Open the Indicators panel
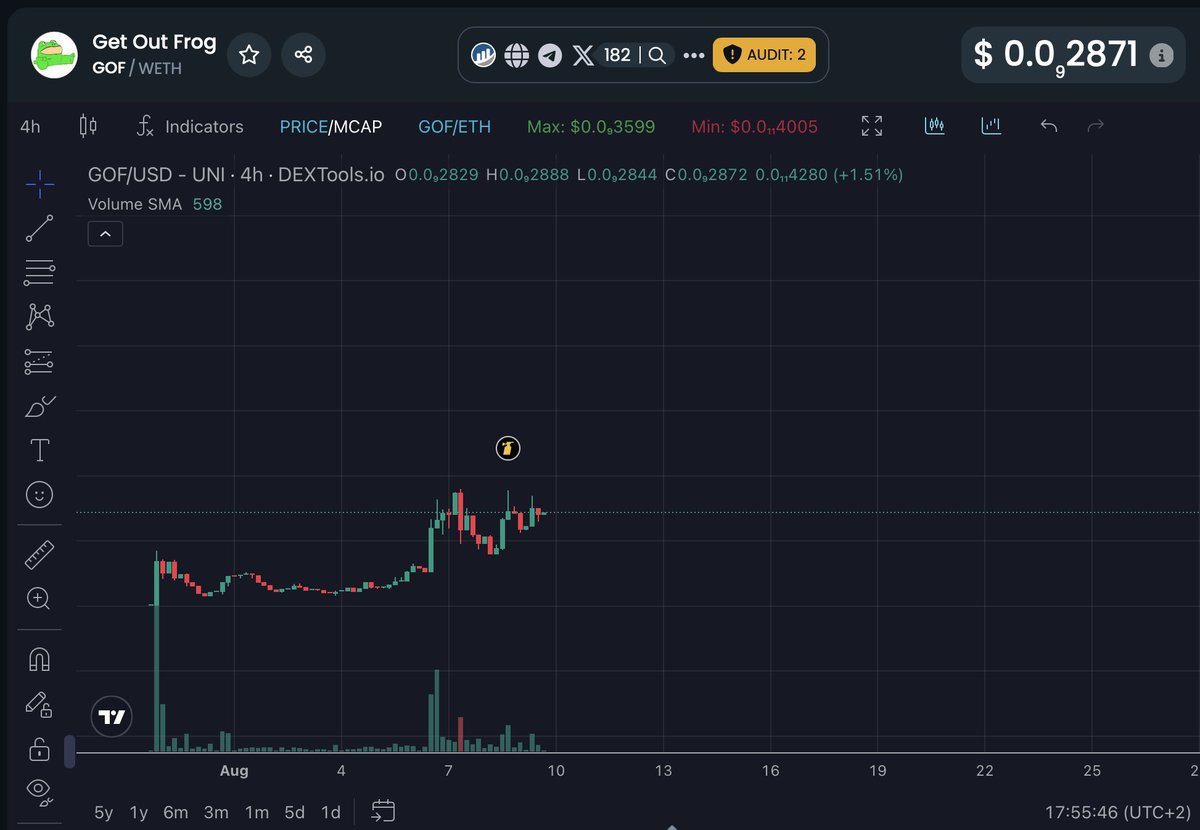This screenshot has width=1200, height=830. coord(190,127)
